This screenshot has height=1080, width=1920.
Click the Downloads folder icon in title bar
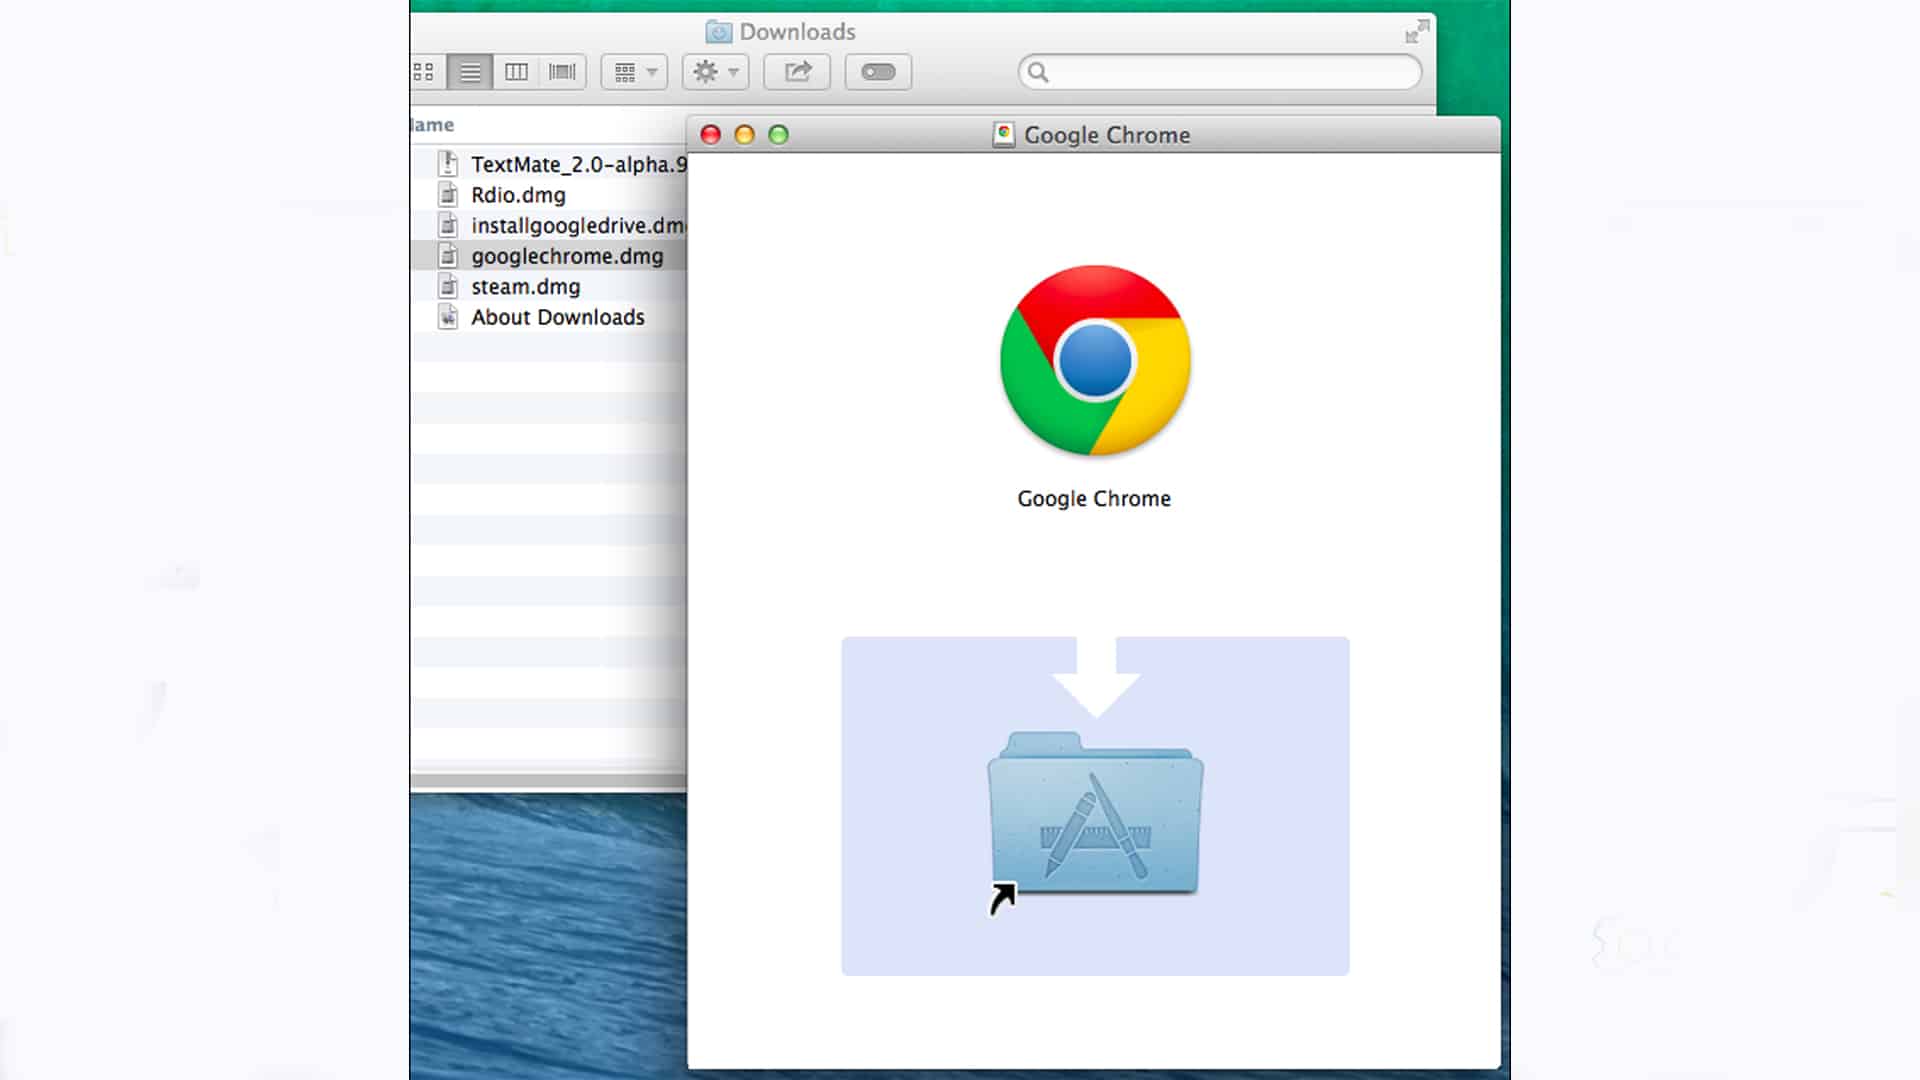(x=718, y=32)
